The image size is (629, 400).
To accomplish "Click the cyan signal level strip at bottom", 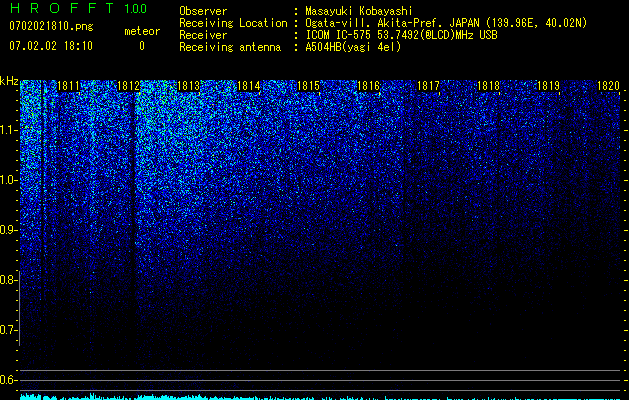I will (320, 396).
